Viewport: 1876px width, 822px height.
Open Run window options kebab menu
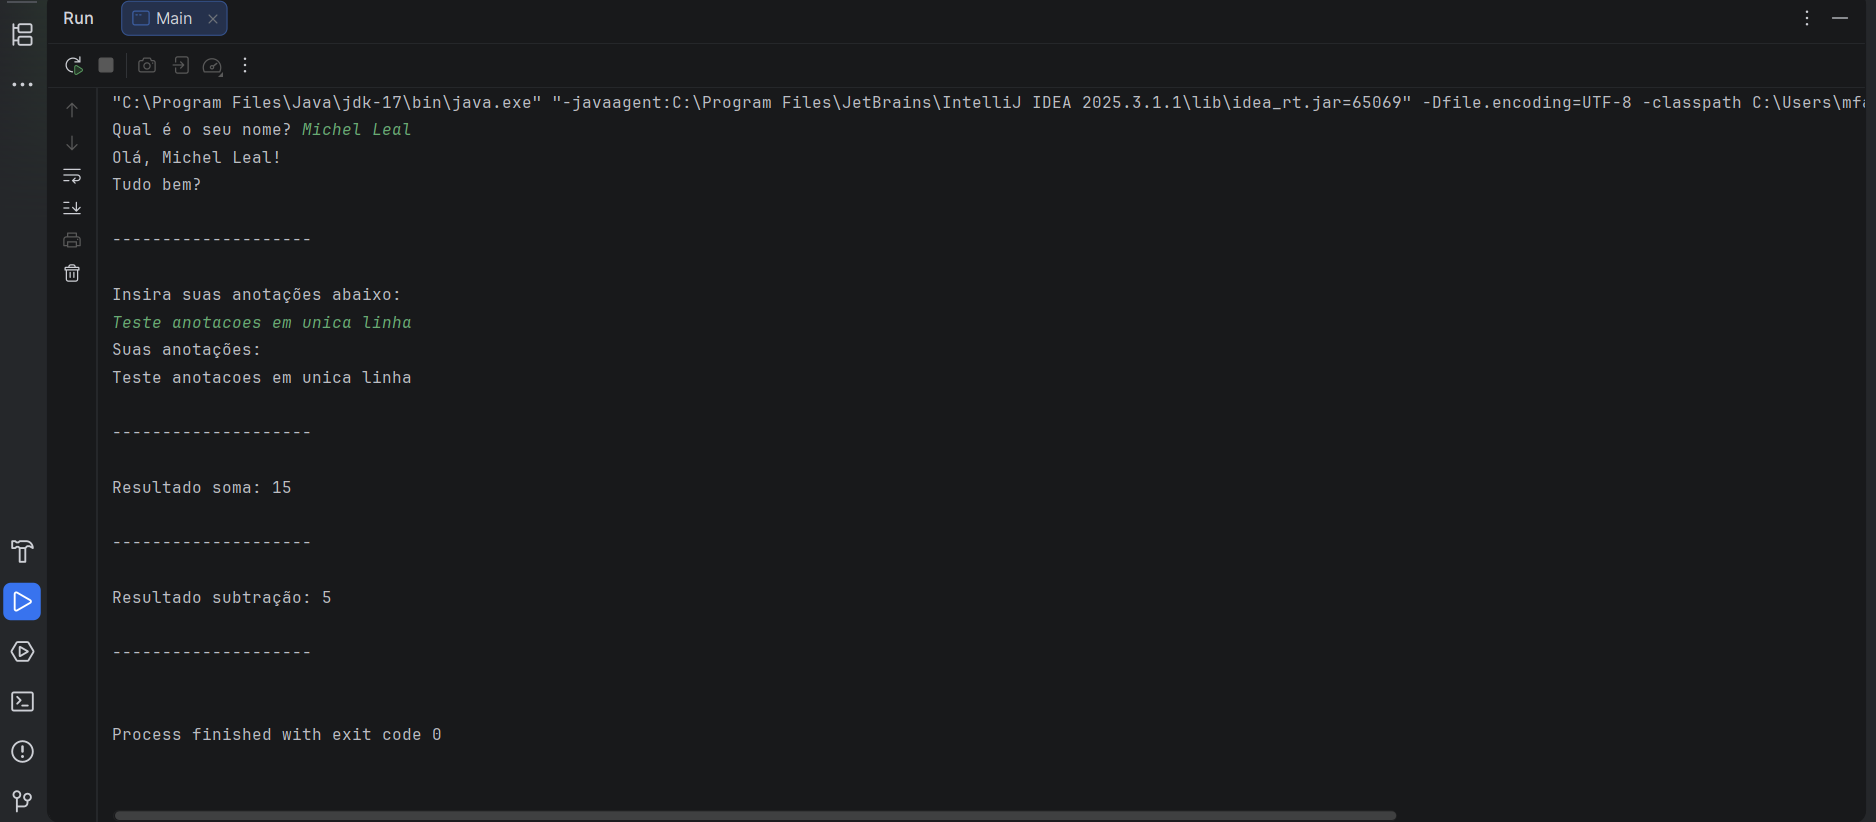(1807, 19)
